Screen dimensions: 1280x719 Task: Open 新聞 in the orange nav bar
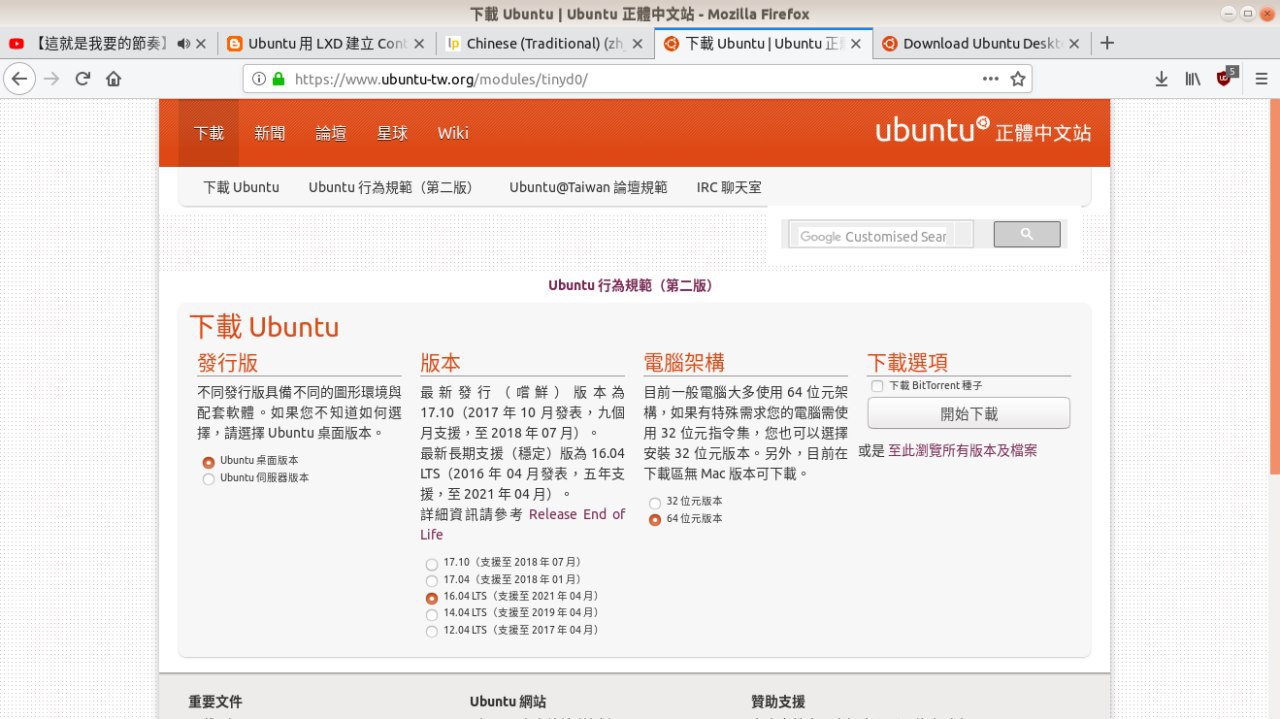tap(269, 133)
